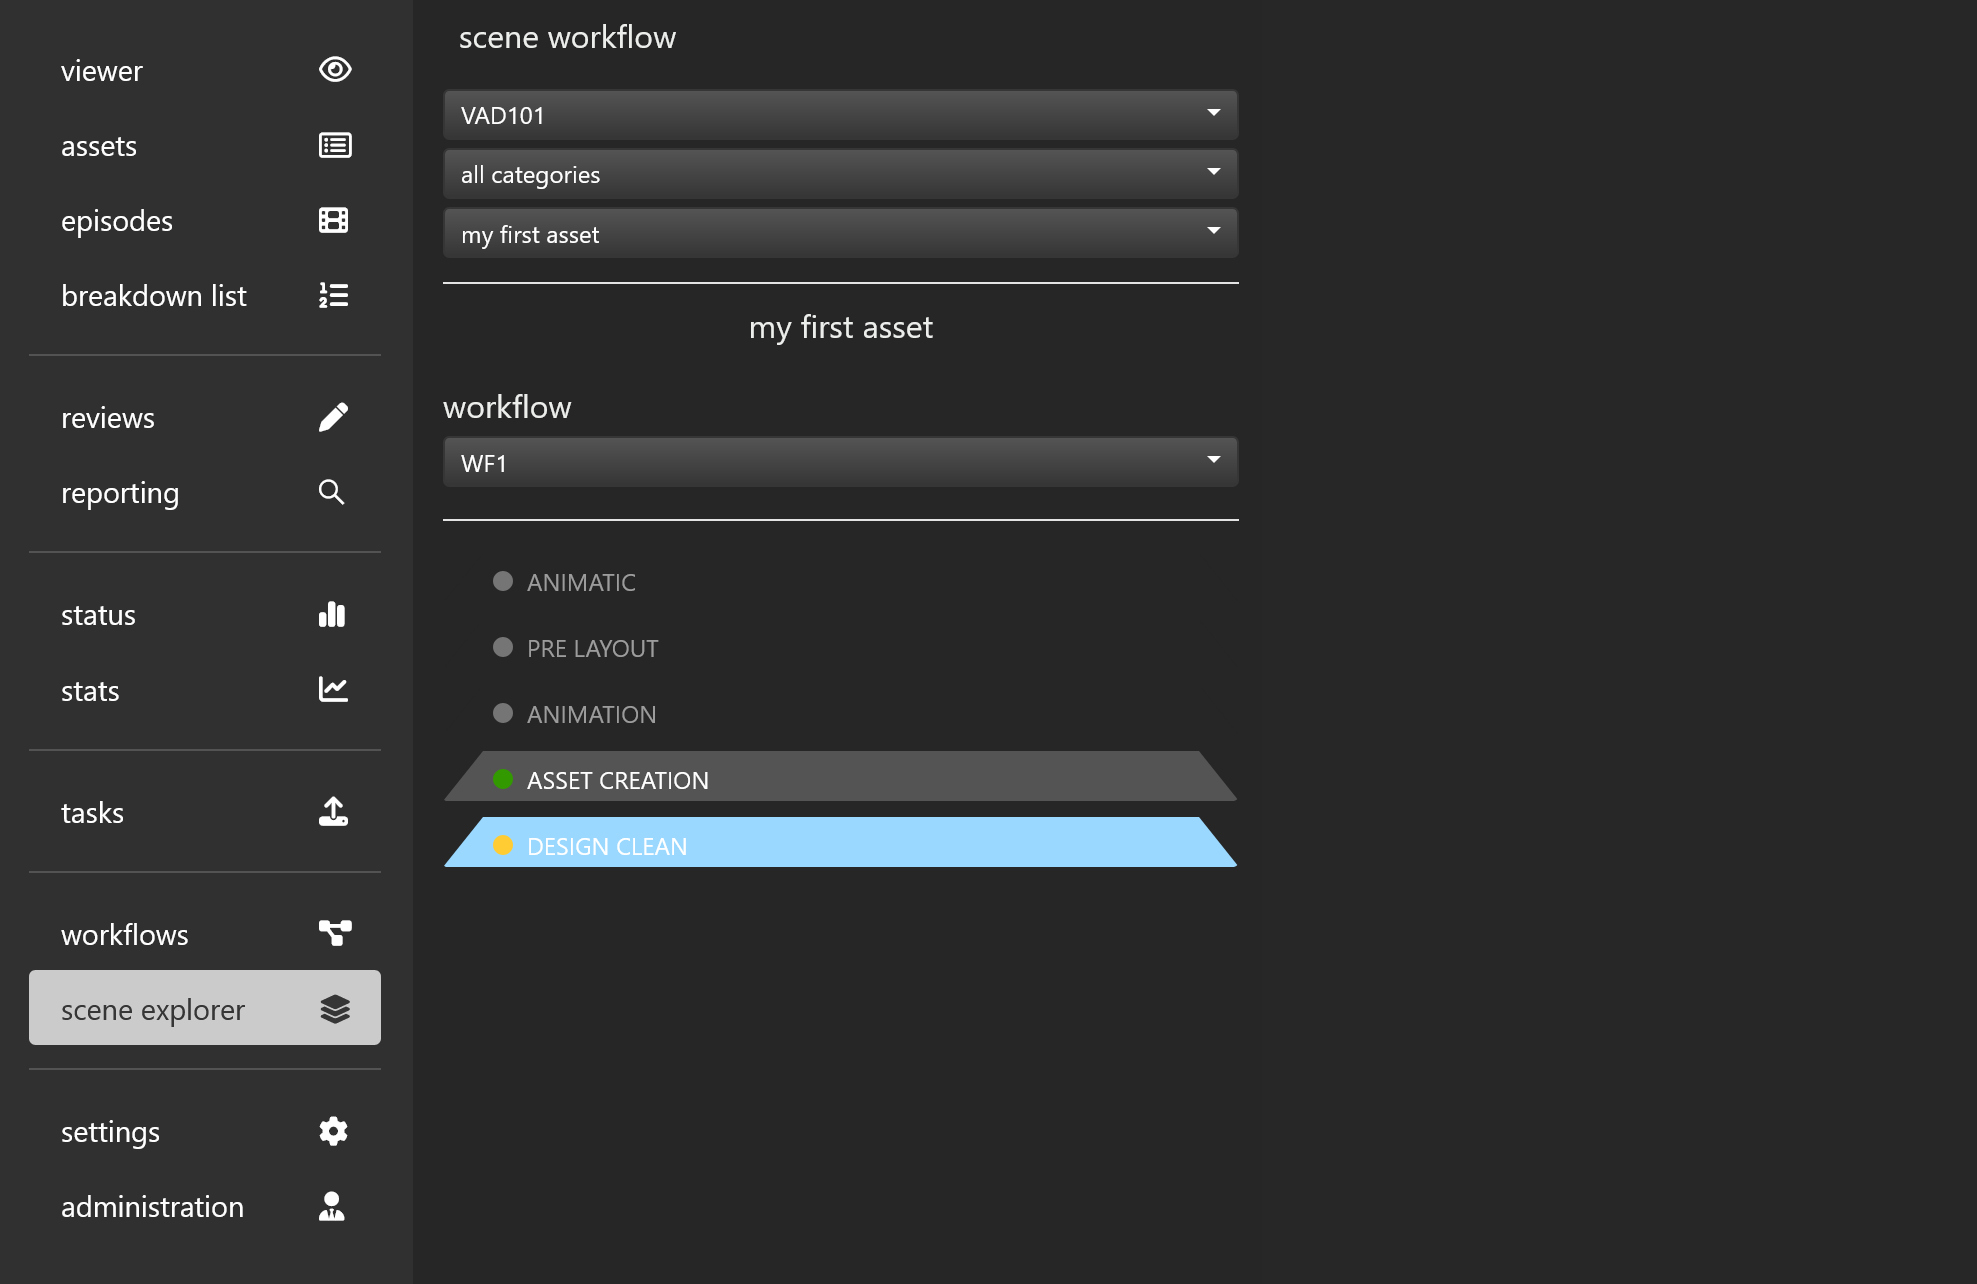
Task: Click the line graph icon for stats
Action: tap(333, 689)
